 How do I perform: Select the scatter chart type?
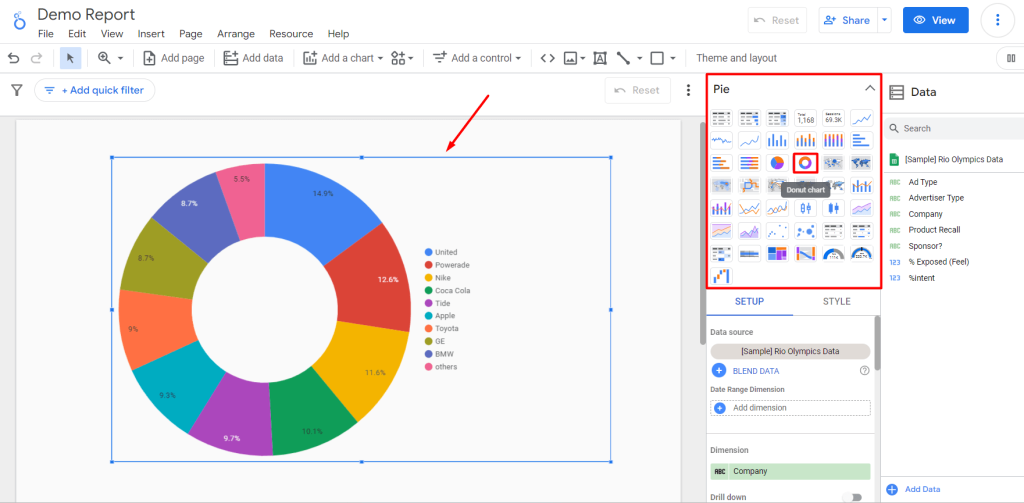(x=777, y=231)
